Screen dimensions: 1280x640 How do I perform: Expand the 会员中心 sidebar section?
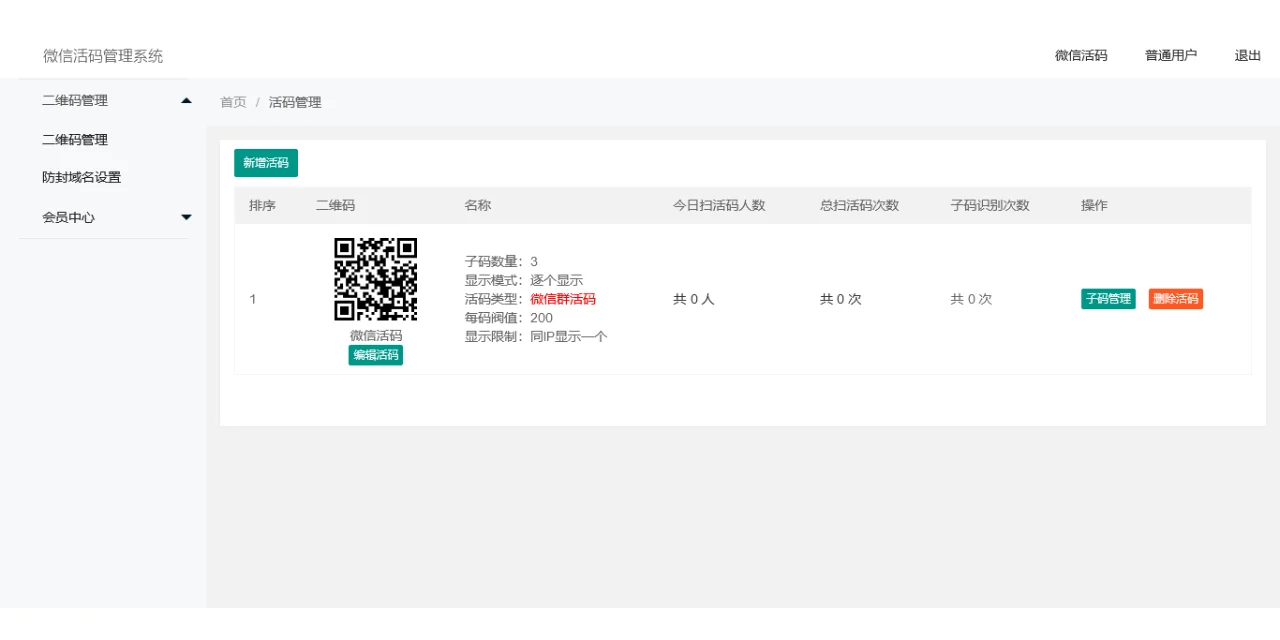coord(68,216)
